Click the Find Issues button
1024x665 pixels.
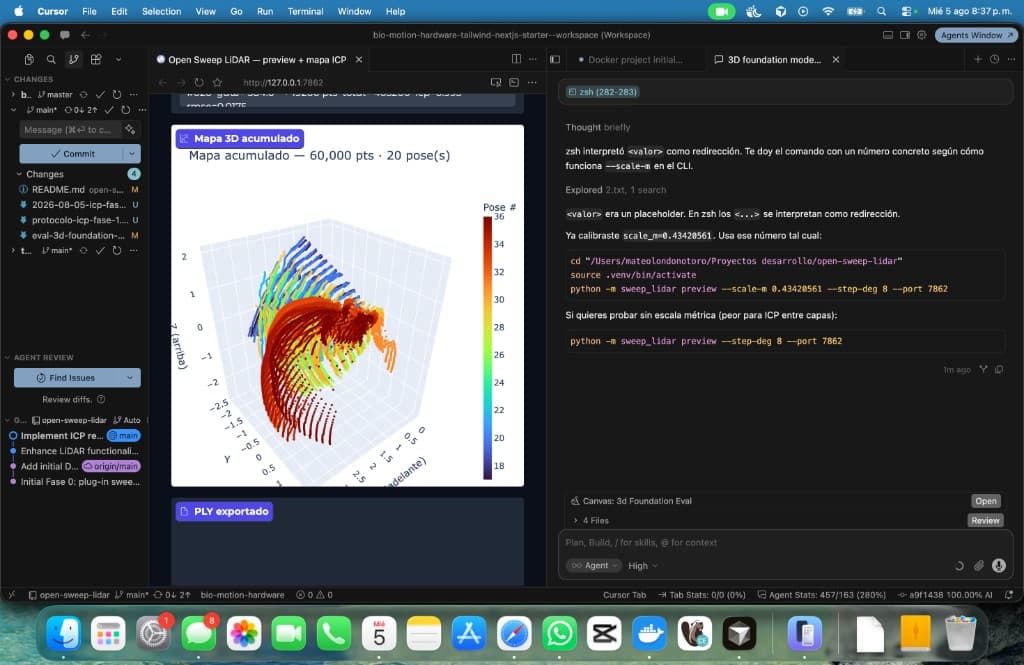tap(67, 378)
